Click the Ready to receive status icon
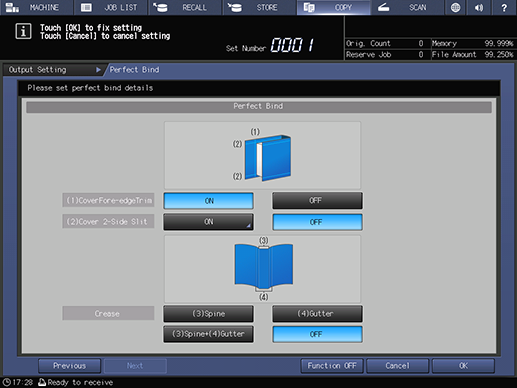The width and height of the screenshot is (517, 388). (x=42, y=382)
